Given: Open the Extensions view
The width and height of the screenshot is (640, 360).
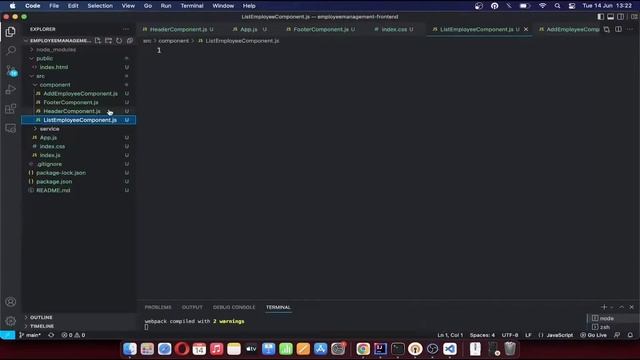Looking at the screenshot, I should tap(11, 109).
